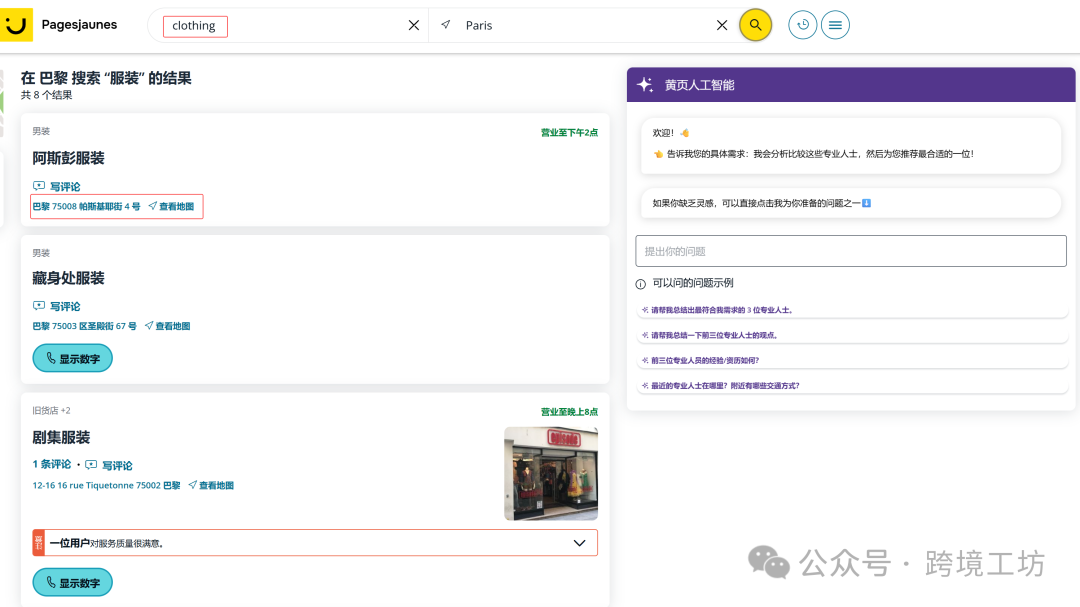
Task: Open the 阿斯彭服装 listing title
Action: pos(67,158)
